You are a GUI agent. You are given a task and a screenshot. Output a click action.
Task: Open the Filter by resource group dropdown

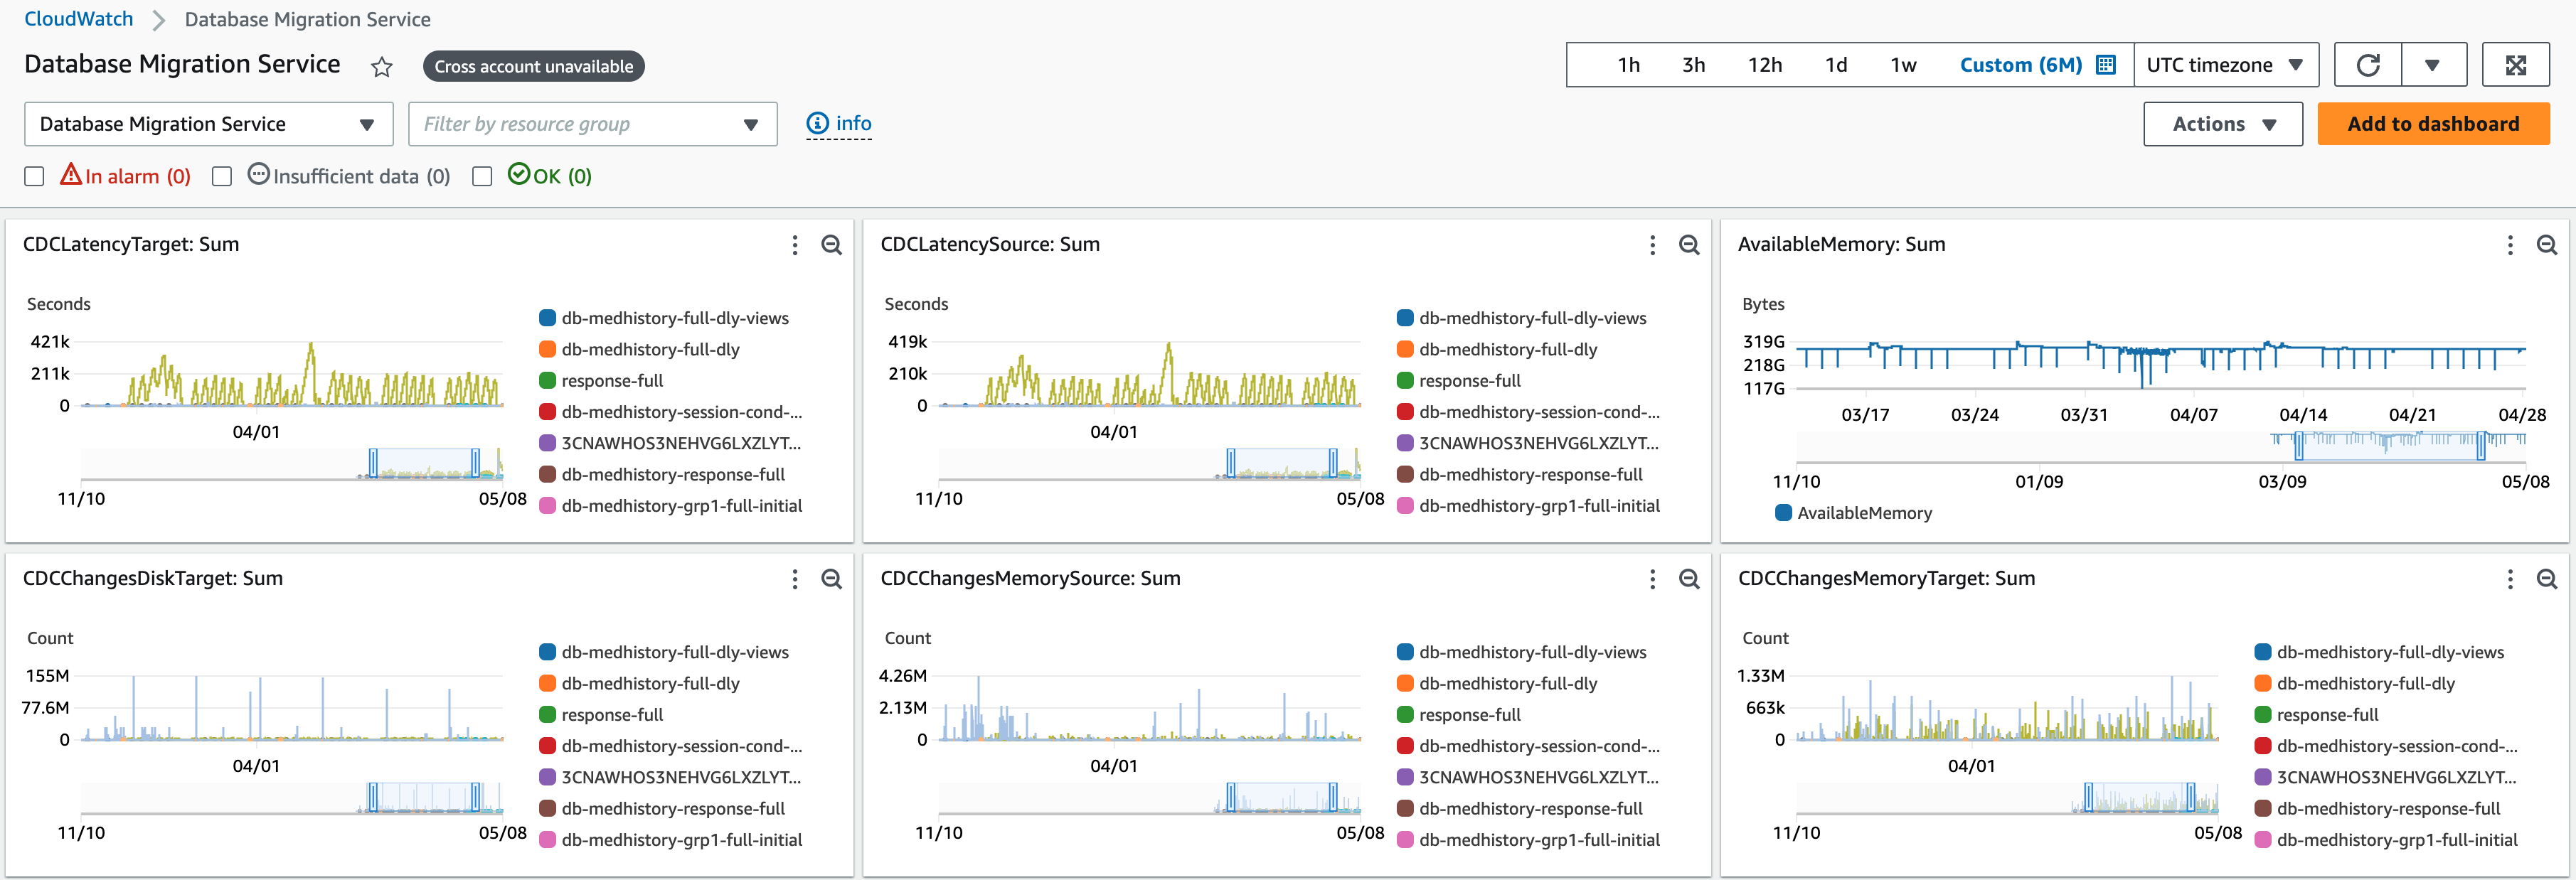tap(592, 124)
